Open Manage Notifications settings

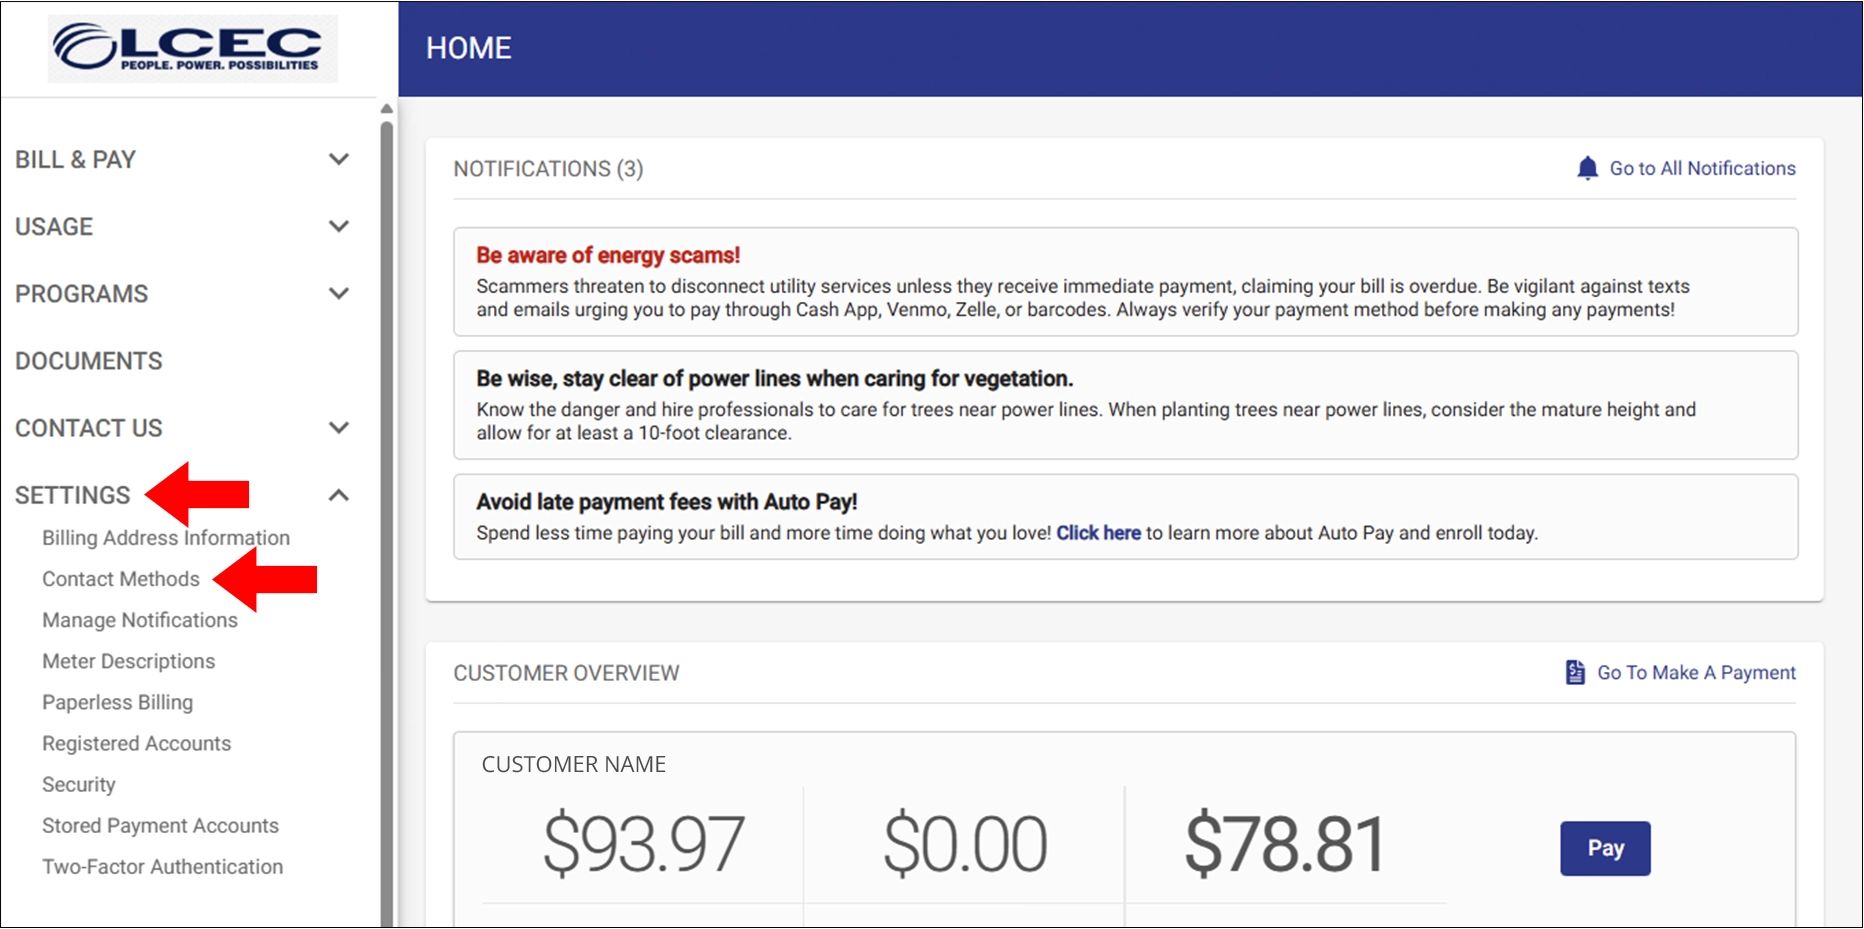pos(140,620)
